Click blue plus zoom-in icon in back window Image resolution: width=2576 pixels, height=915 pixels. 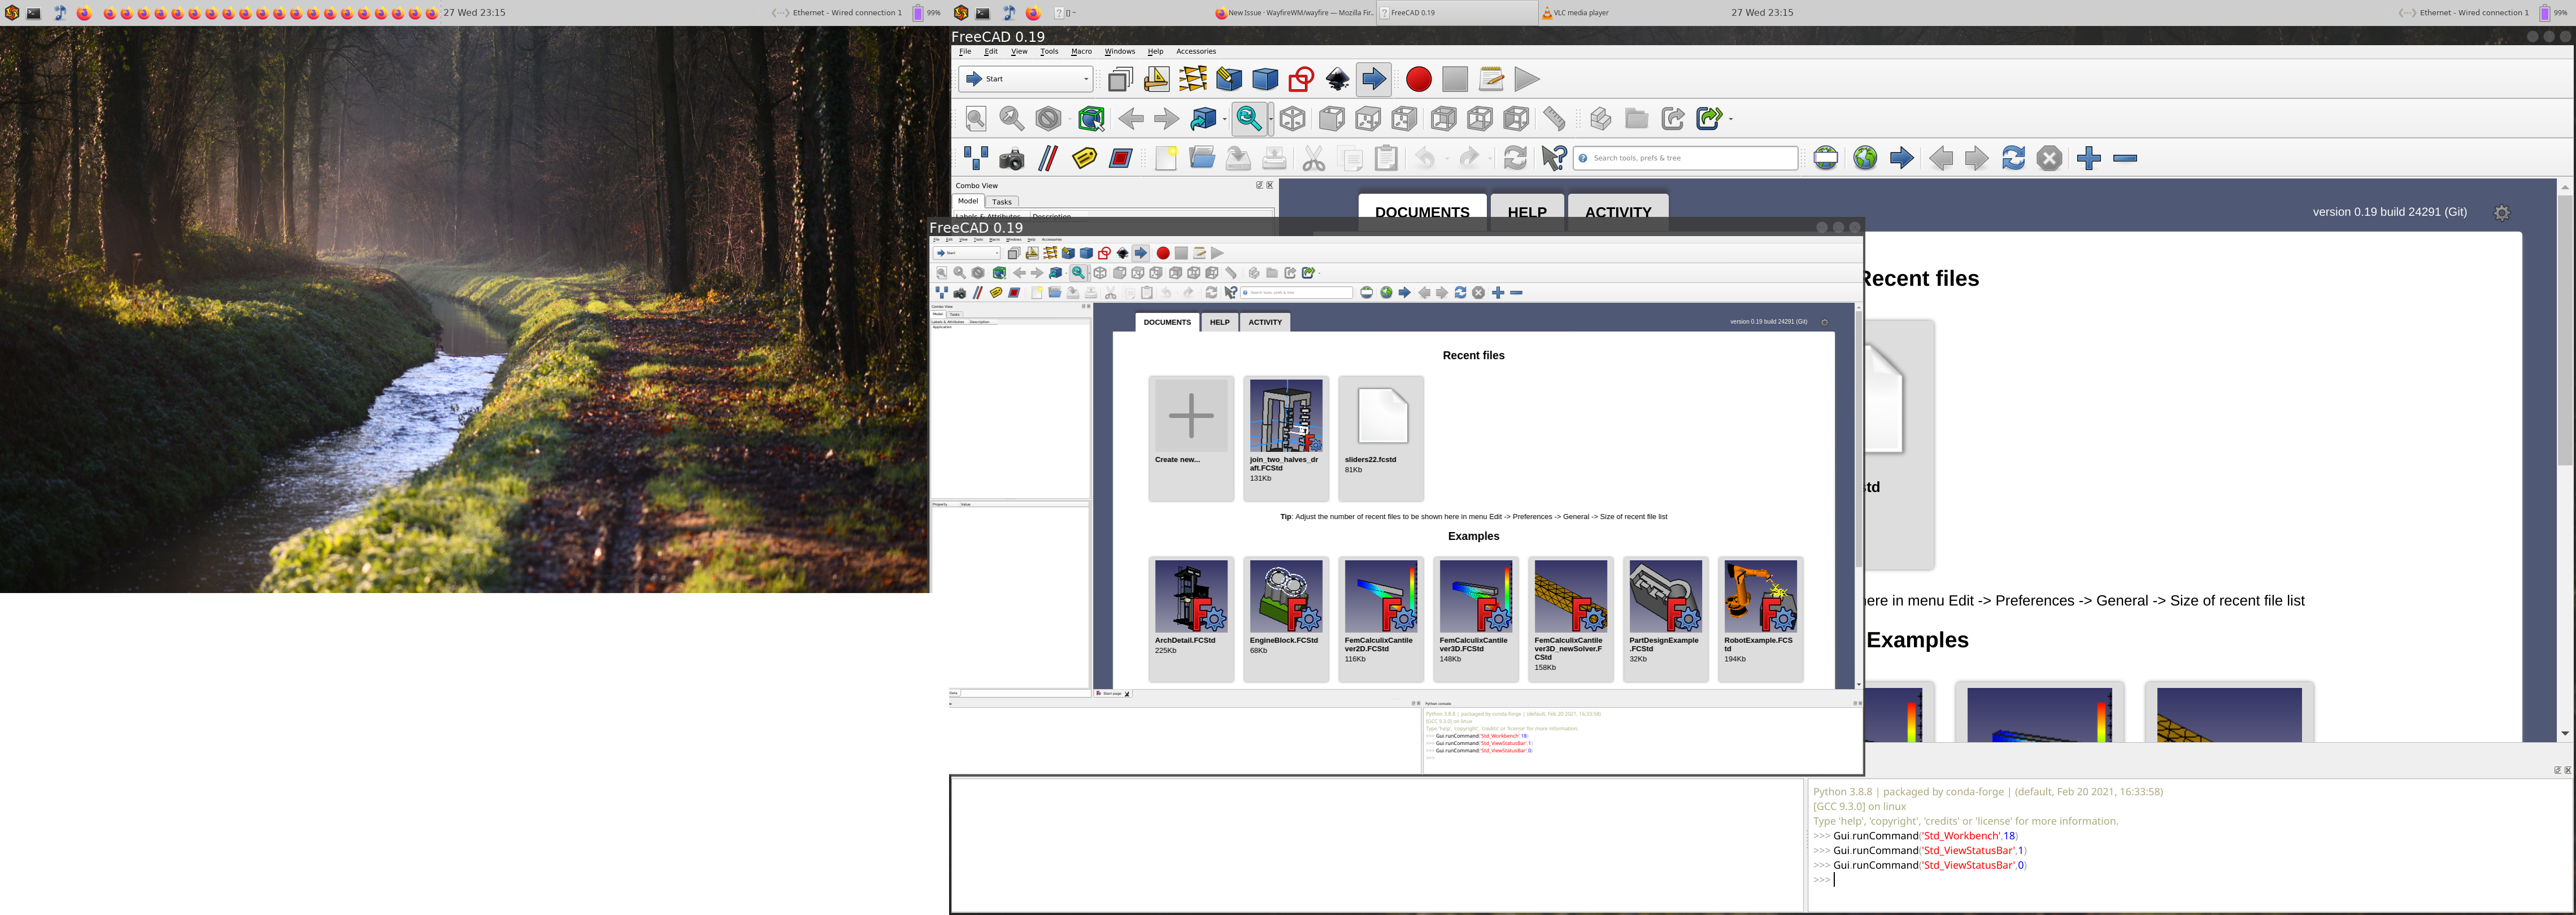[2088, 158]
